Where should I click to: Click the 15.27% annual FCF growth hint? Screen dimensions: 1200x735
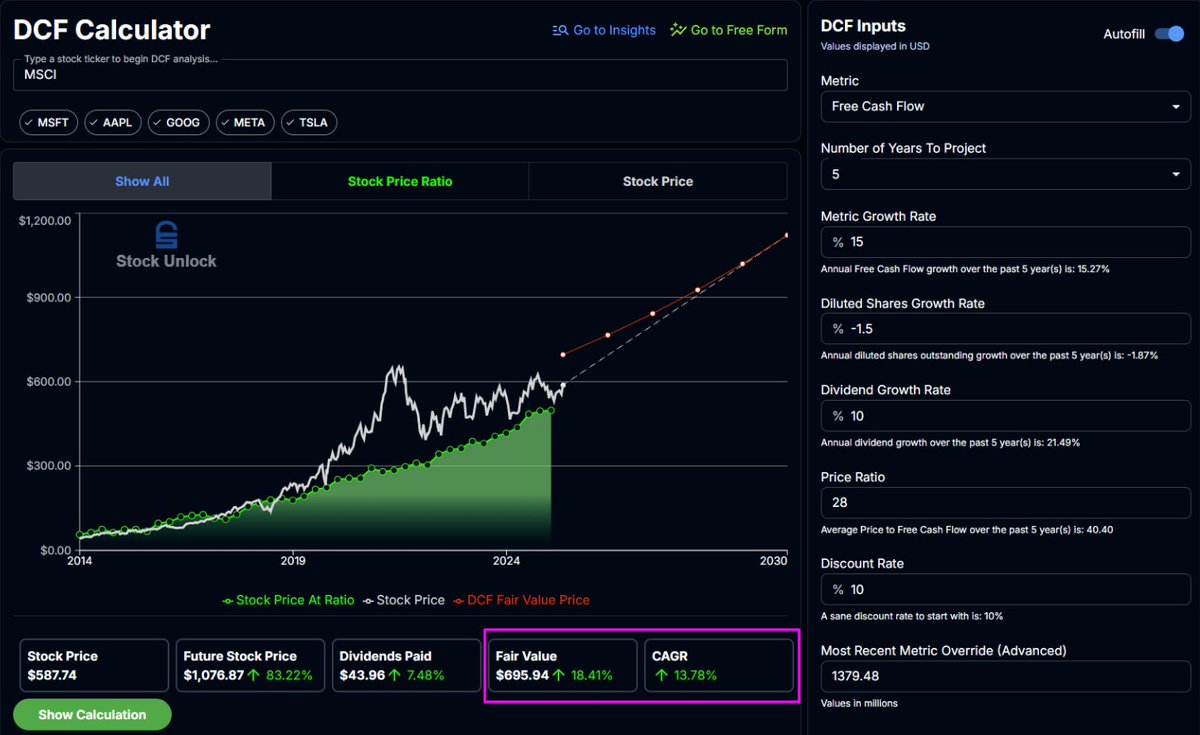tap(965, 269)
